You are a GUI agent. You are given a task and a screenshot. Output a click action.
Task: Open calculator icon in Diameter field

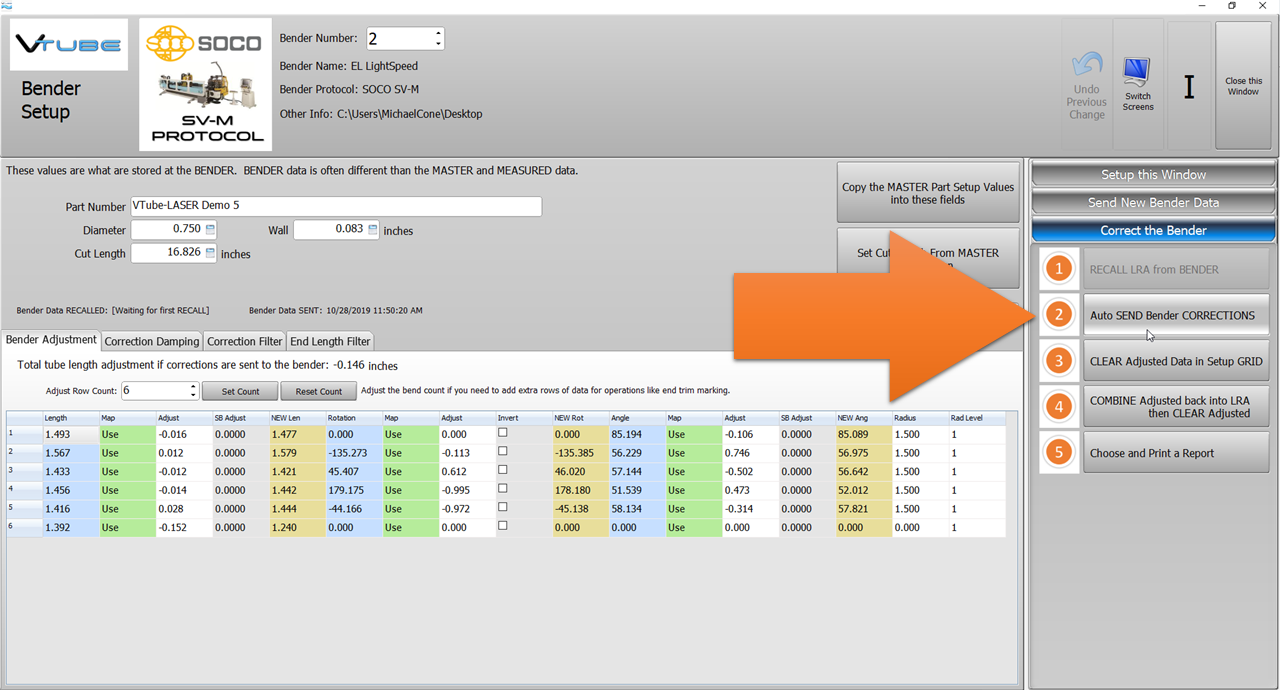coord(210,230)
